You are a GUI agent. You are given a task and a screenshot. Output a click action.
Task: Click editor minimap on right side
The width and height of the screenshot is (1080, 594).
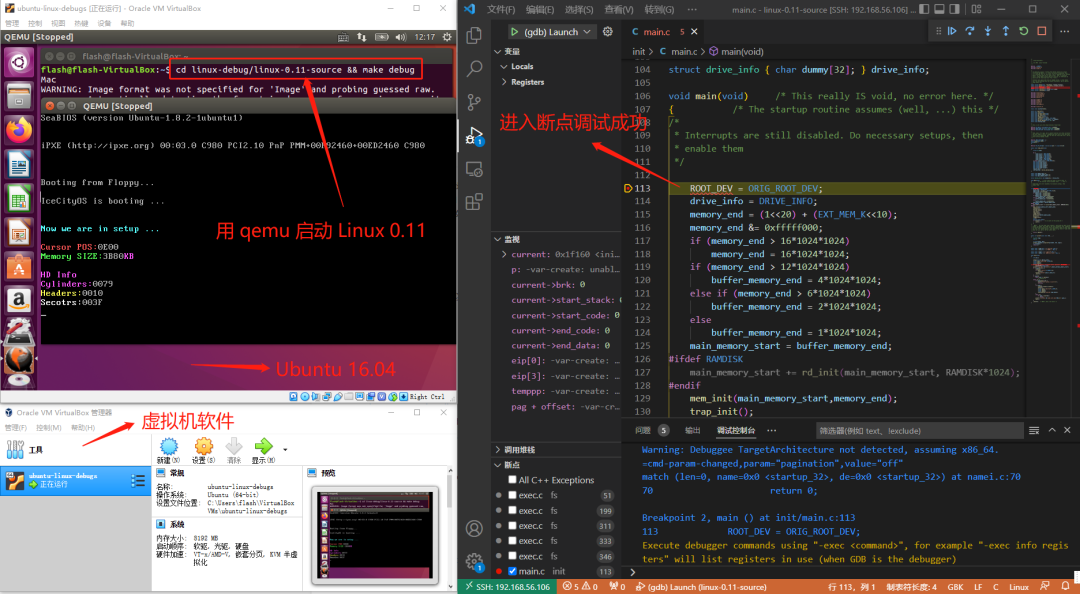pyautogui.click(x=1051, y=179)
